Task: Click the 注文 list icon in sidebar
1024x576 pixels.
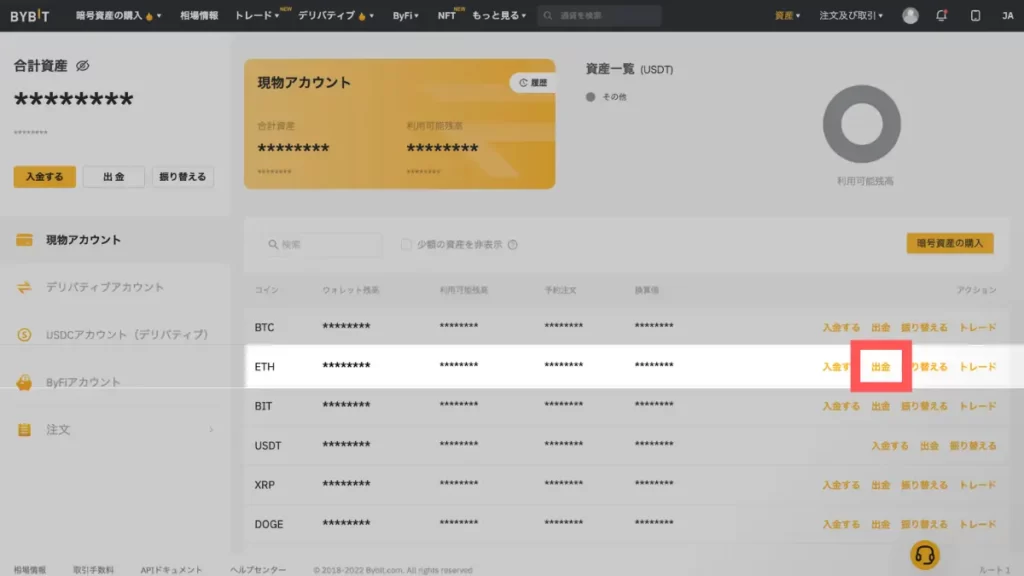Action: tap(24, 430)
